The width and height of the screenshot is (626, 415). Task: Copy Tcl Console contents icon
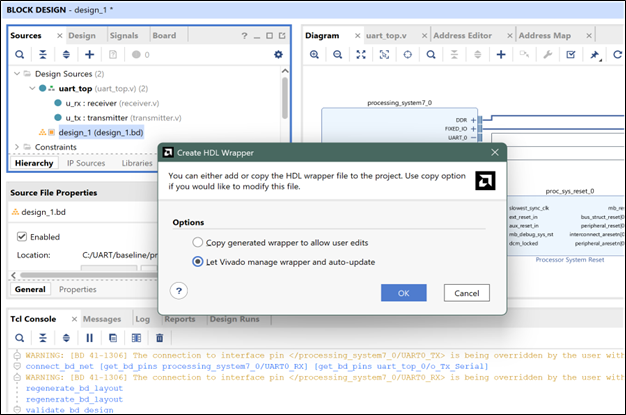[x=113, y=338]
